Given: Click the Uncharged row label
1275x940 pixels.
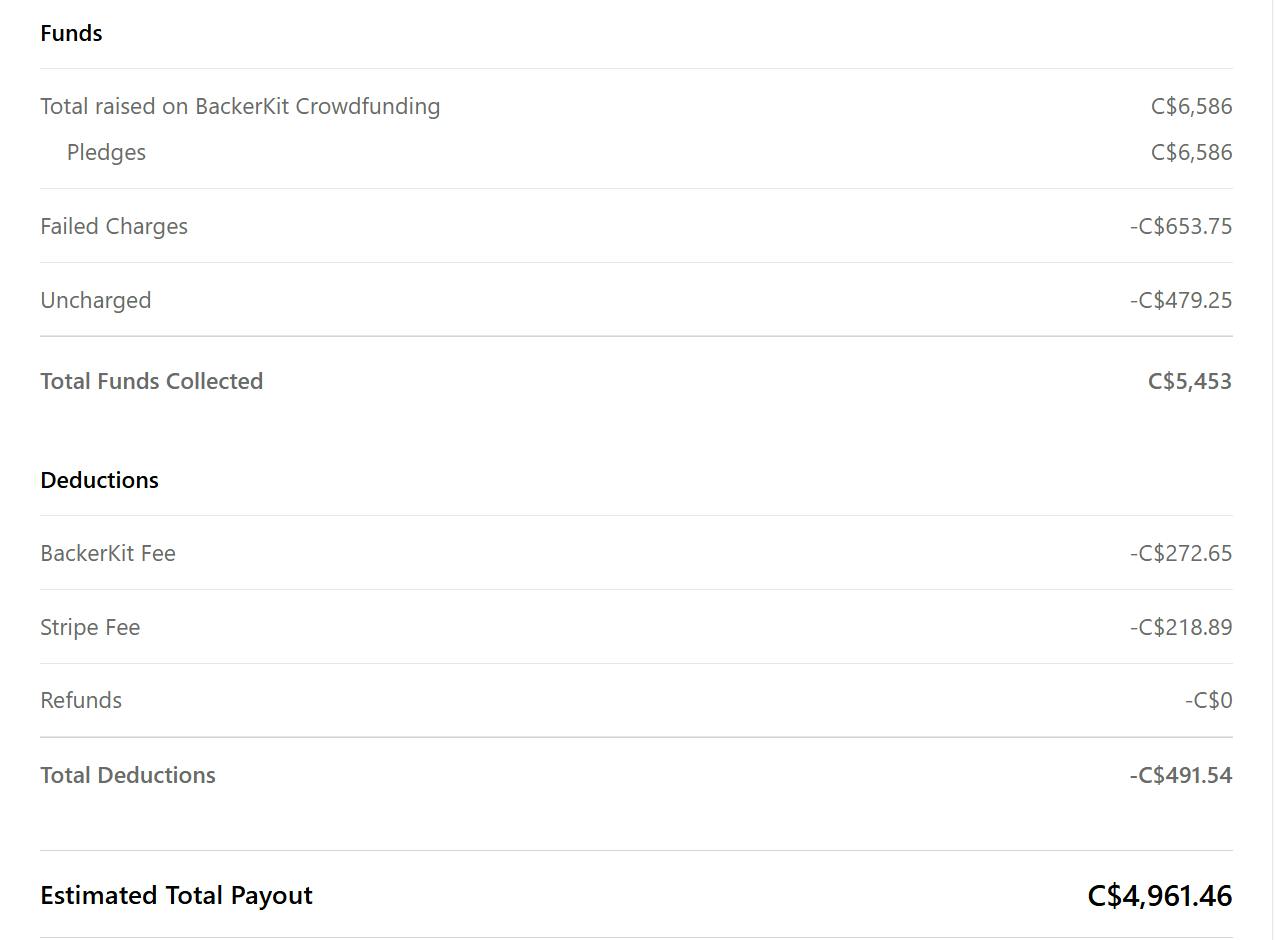Looking at the screenshot, I should pyautogui.click(x=96, y=300).
